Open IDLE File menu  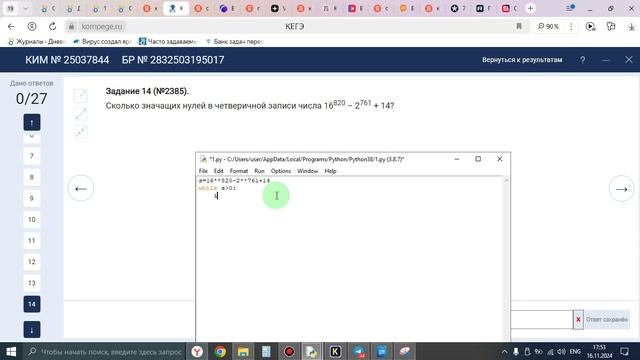click(x=203, y=171)
